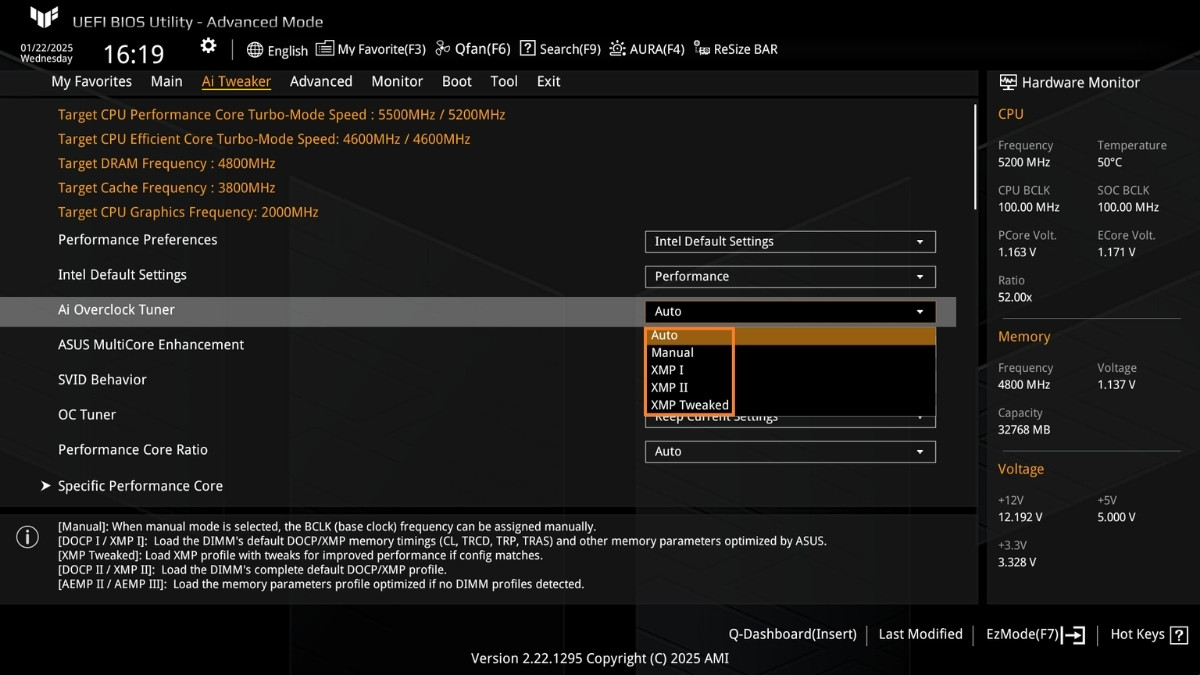
Task: Select ASUS MultiCore Enhancement row
Action: 151,345
